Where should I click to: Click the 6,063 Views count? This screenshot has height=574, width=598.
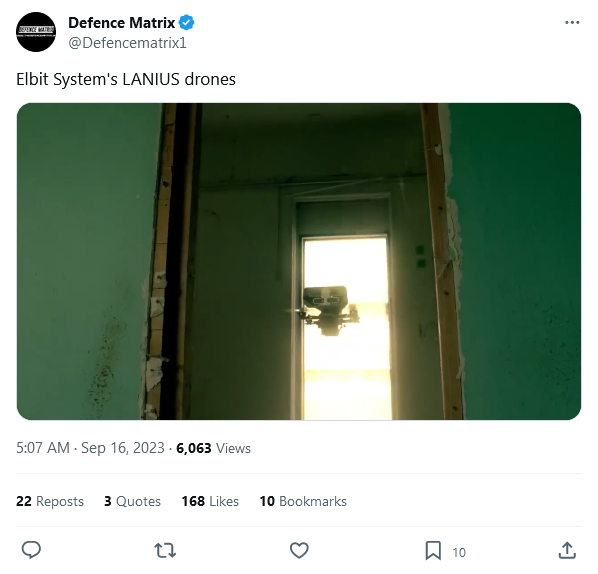(x=214, y=448)
